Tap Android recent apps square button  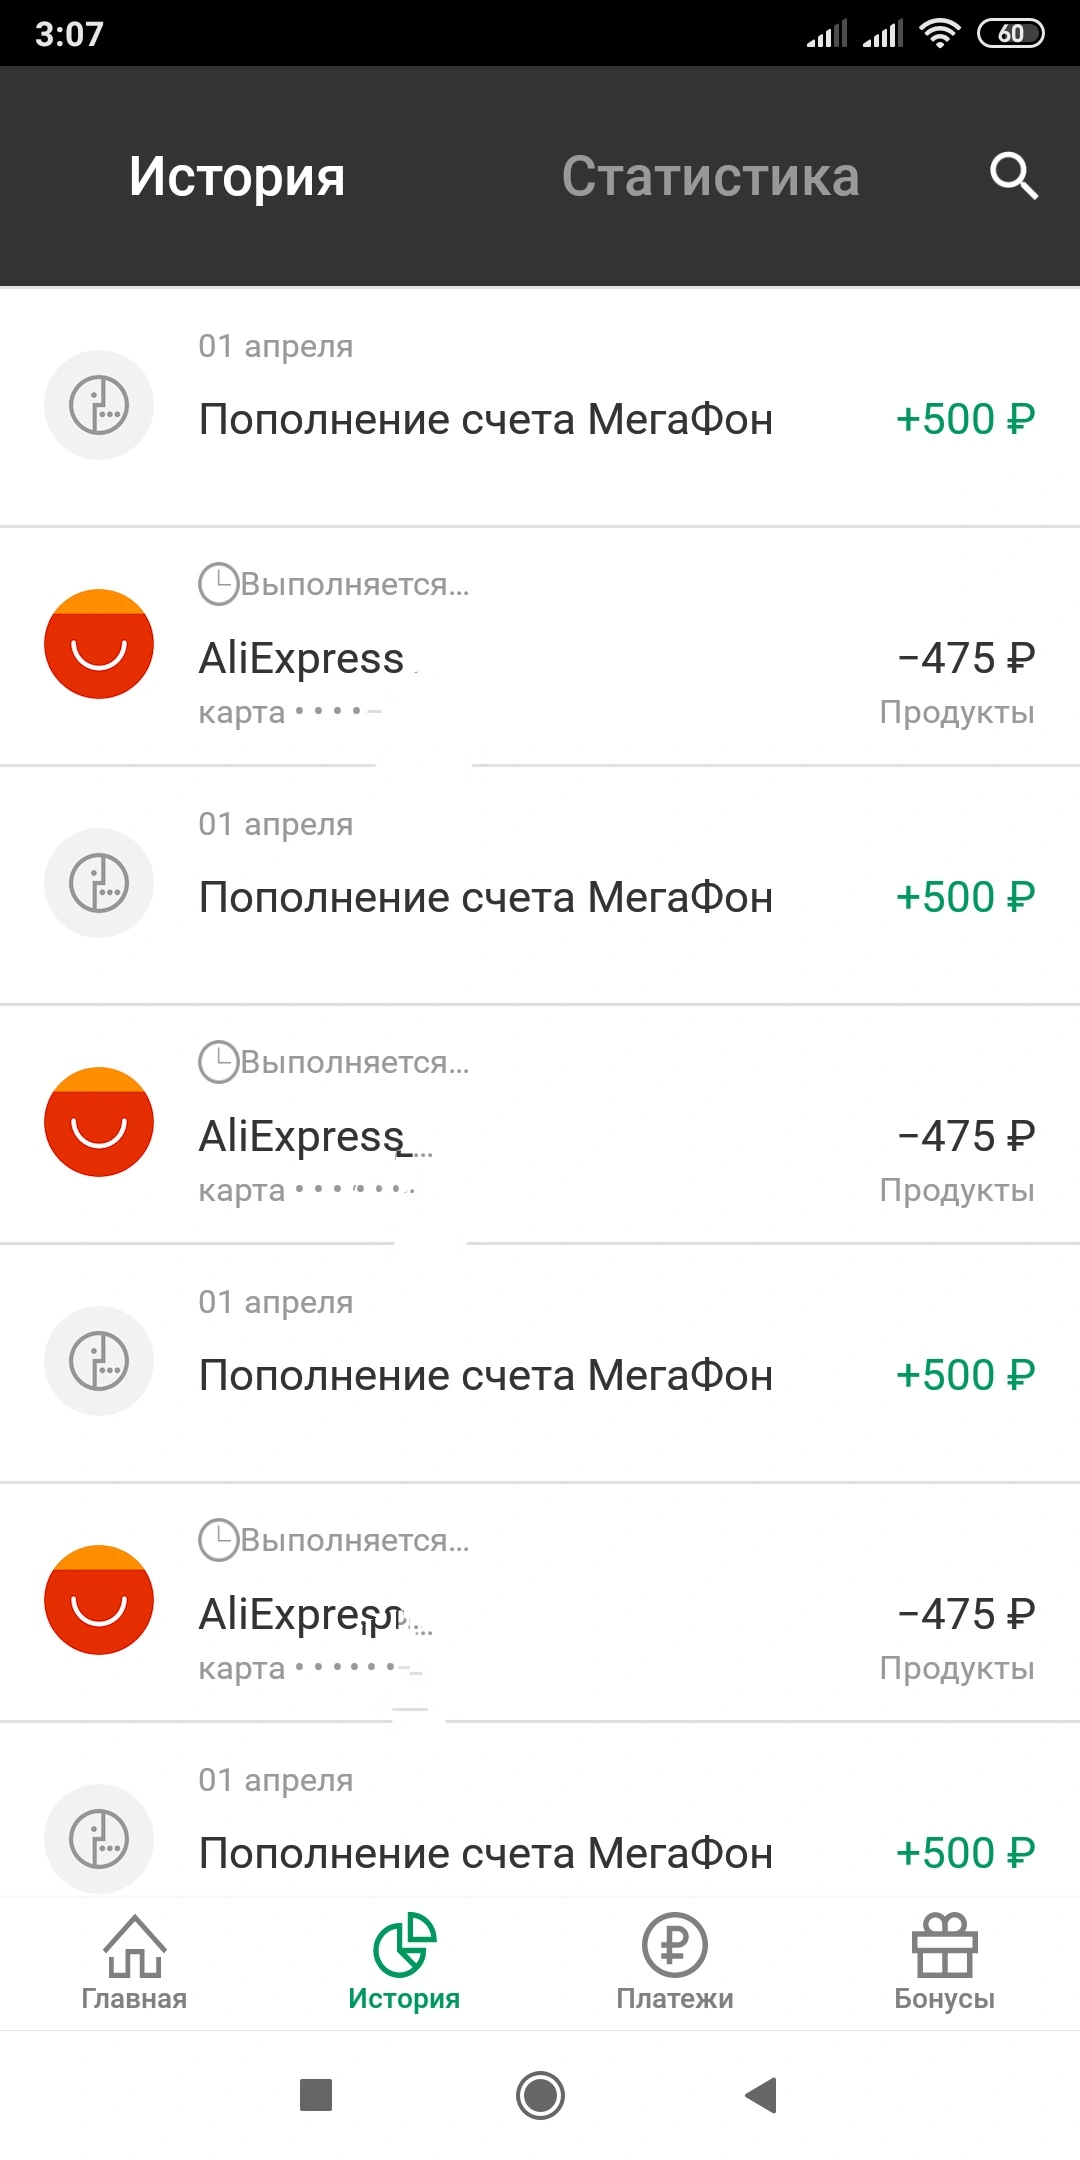coord(316,2095)
